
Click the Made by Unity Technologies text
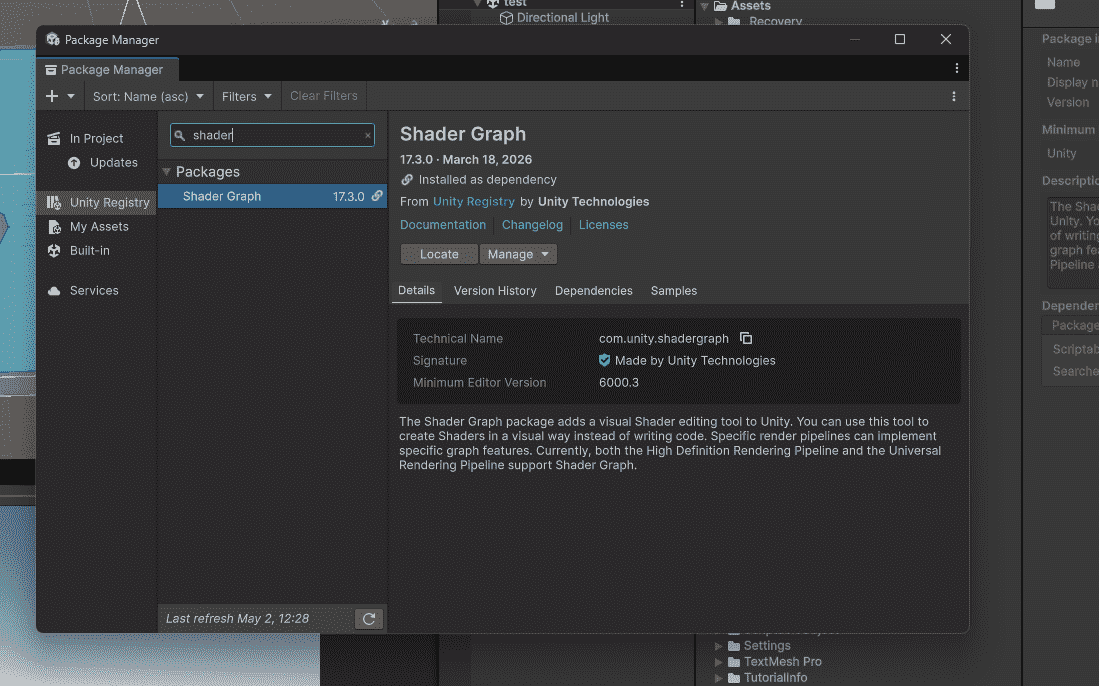695,361
